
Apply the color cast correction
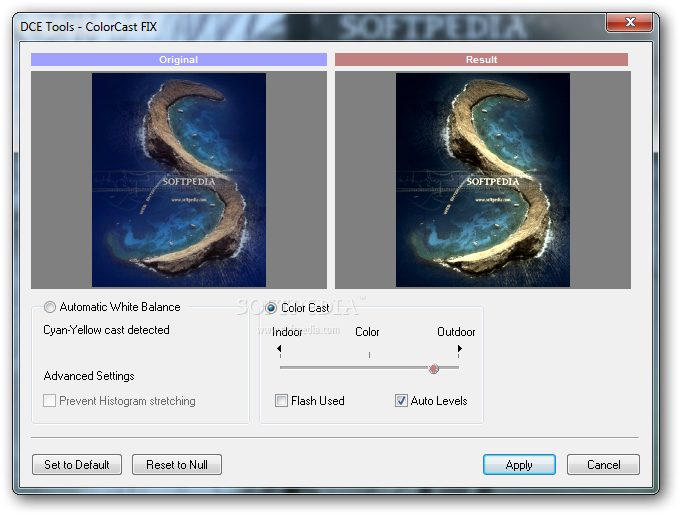(x=519, y=465)
